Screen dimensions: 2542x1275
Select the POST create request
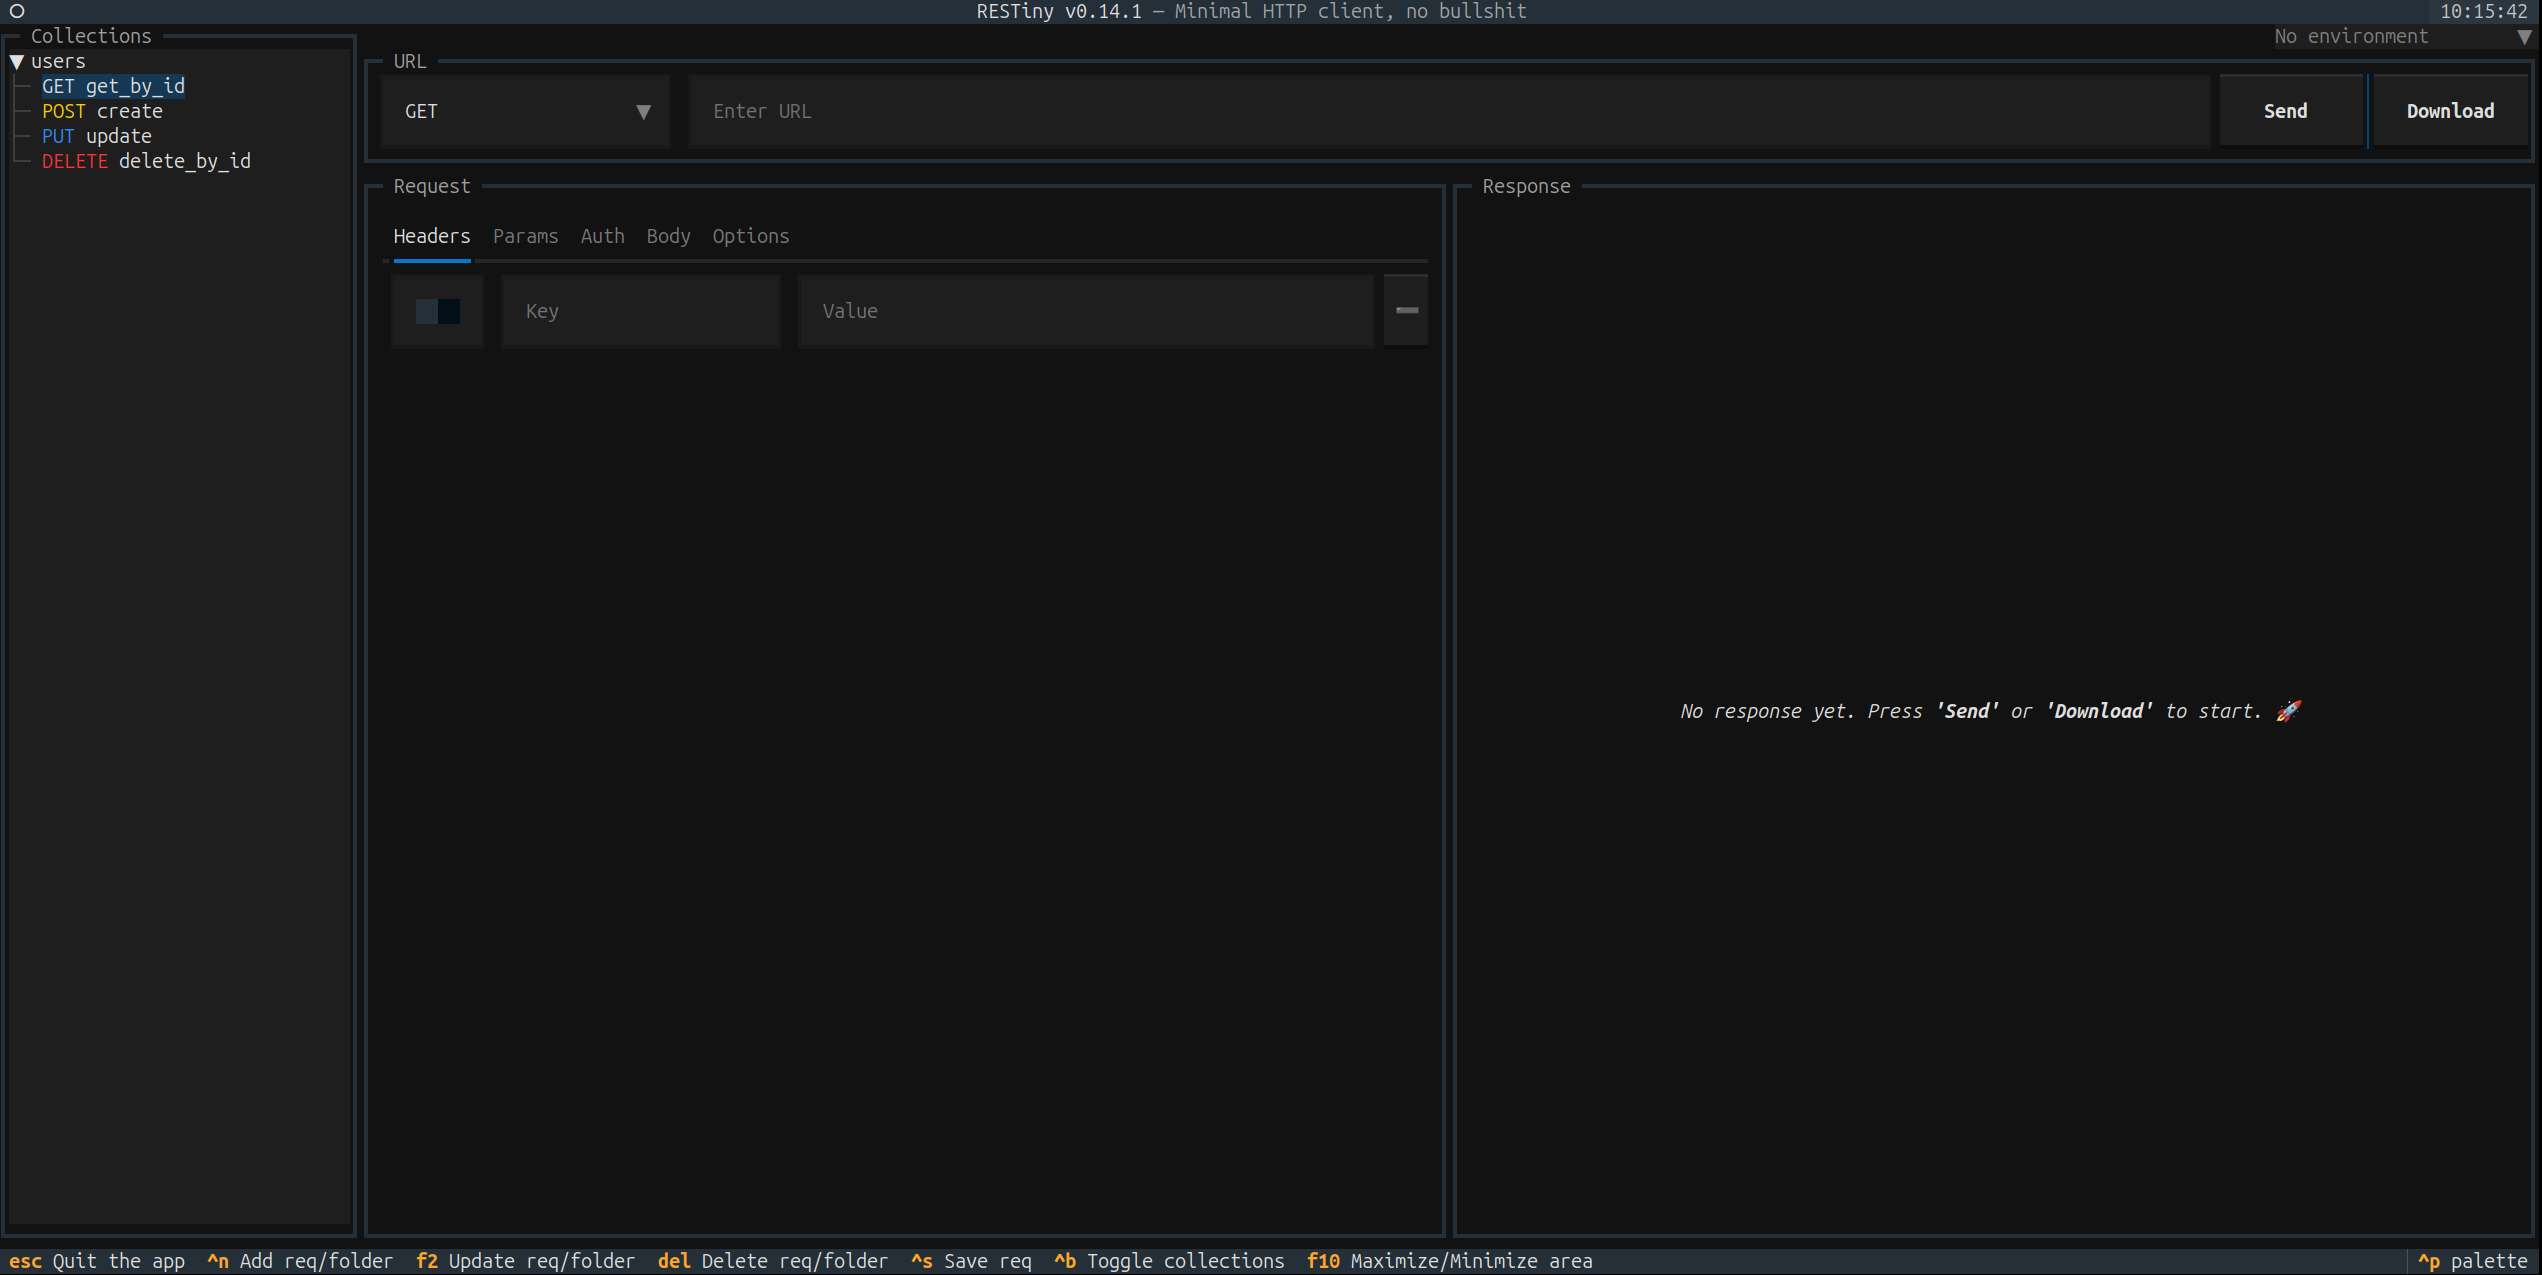[x=102, y=111]
